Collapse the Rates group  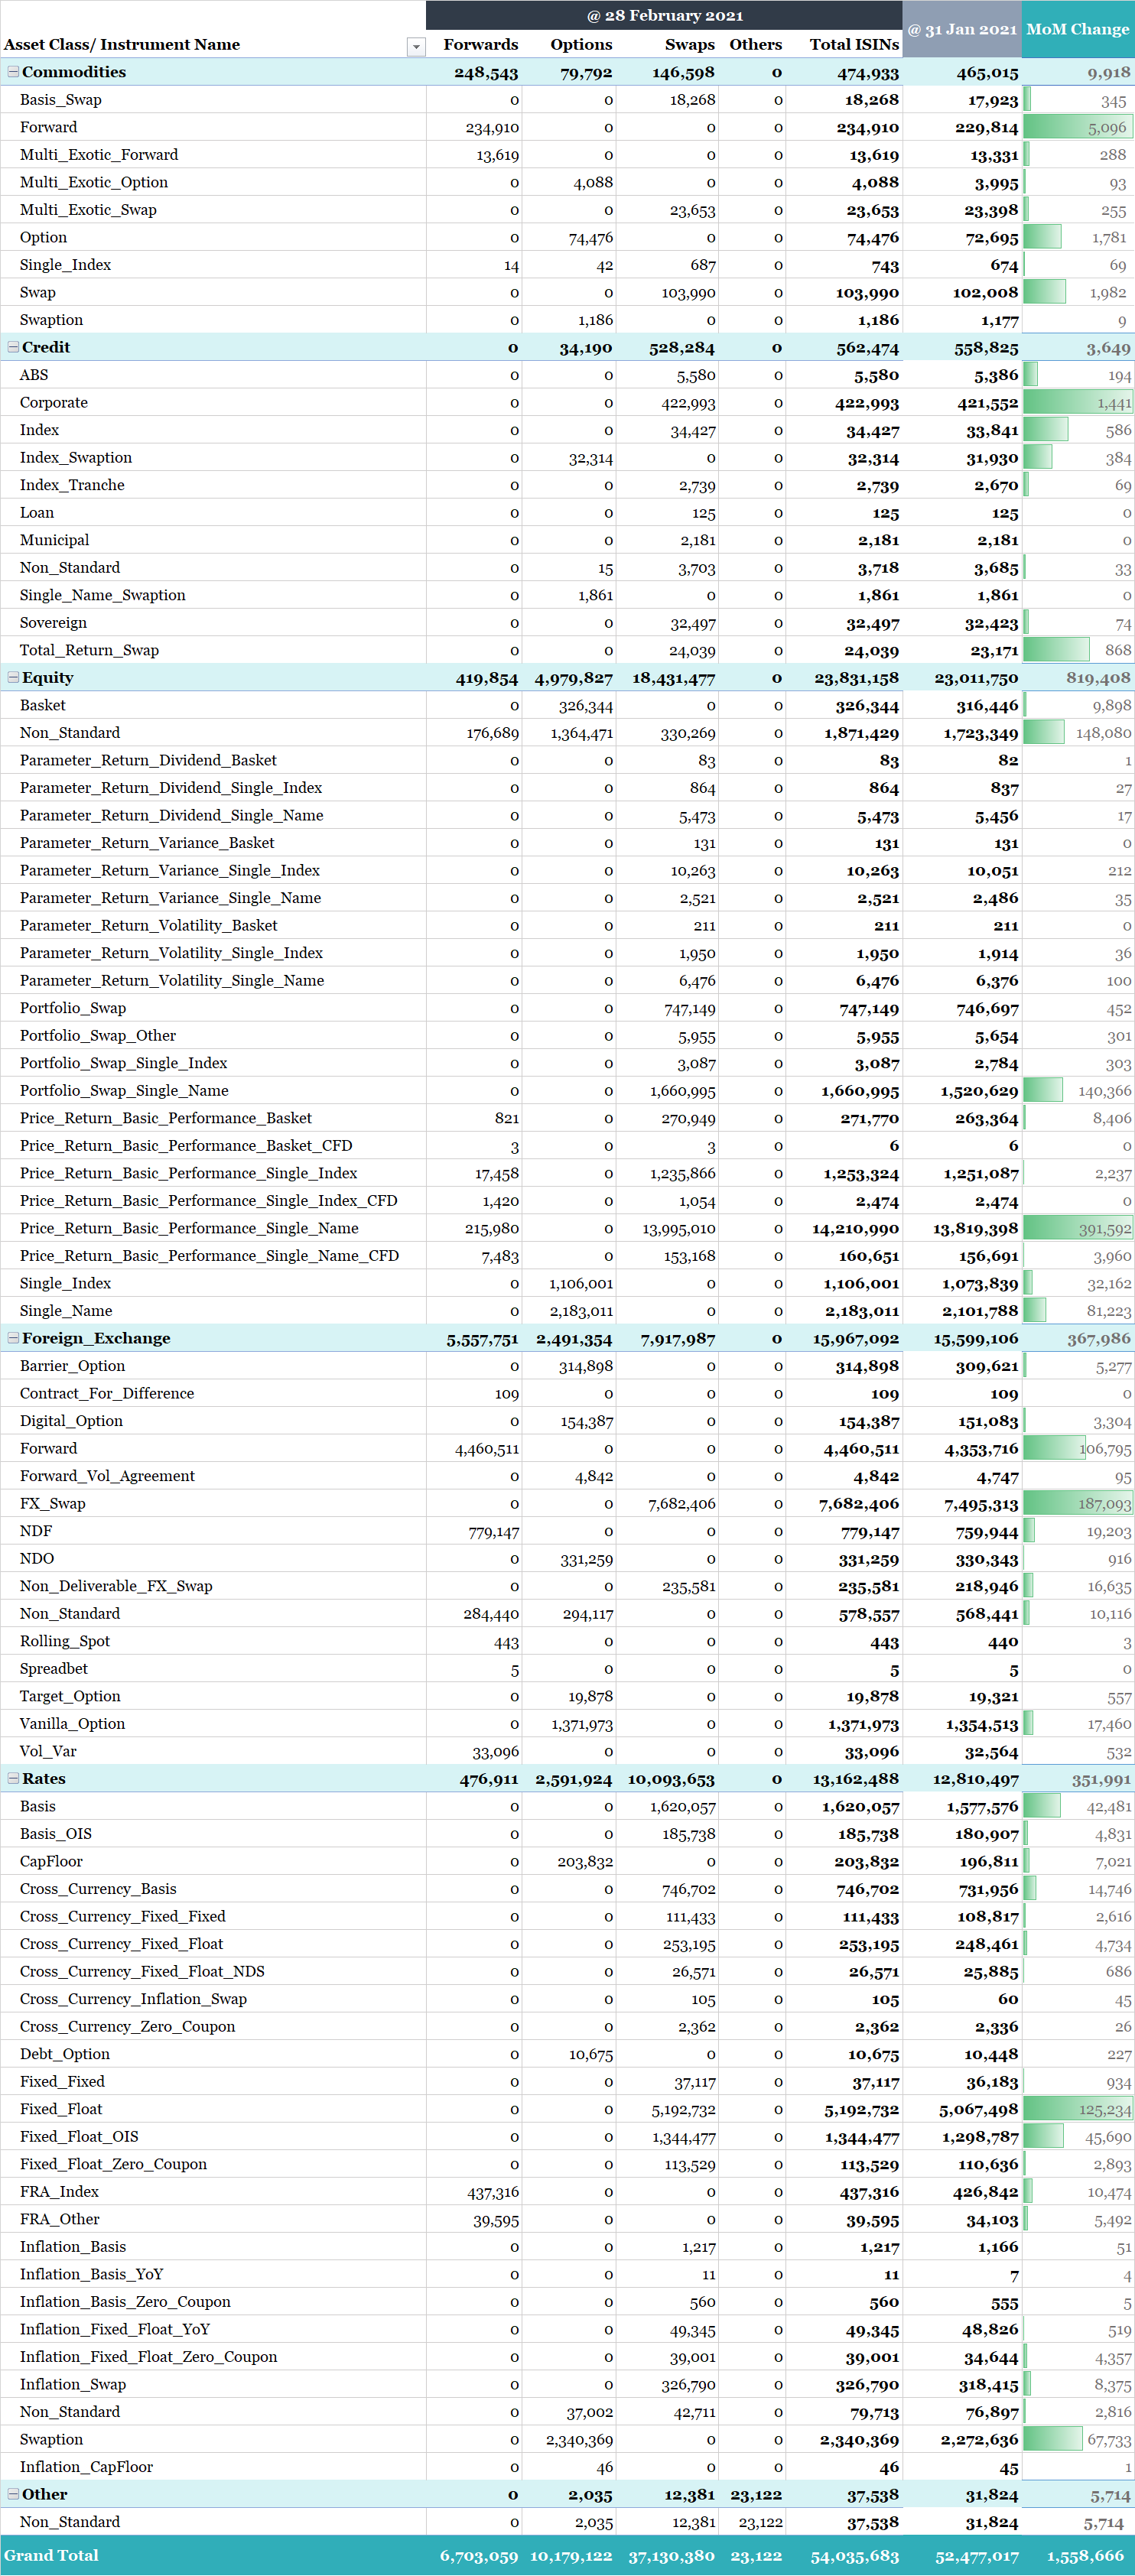pos(13,1779)
